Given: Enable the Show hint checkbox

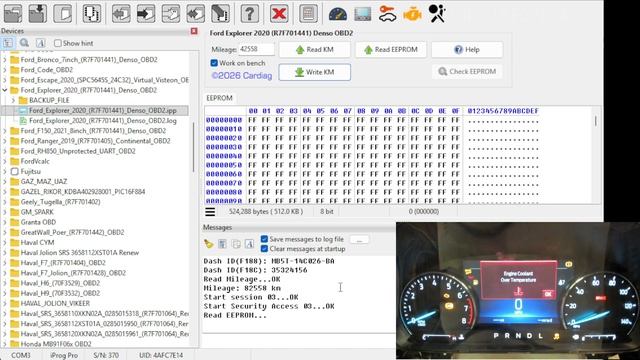Looking at the screenshot, I should [58, 43].
